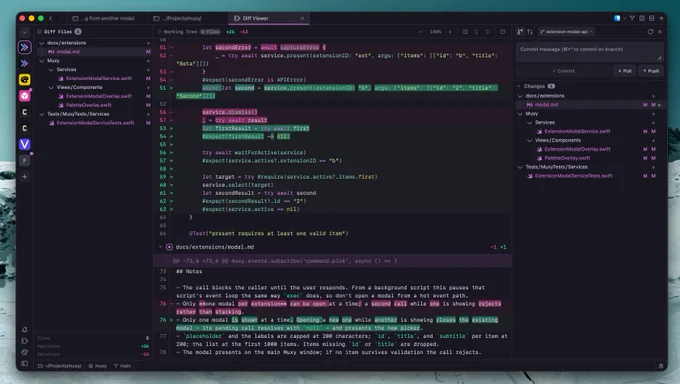Close the Diff Viewer tab

302,18
